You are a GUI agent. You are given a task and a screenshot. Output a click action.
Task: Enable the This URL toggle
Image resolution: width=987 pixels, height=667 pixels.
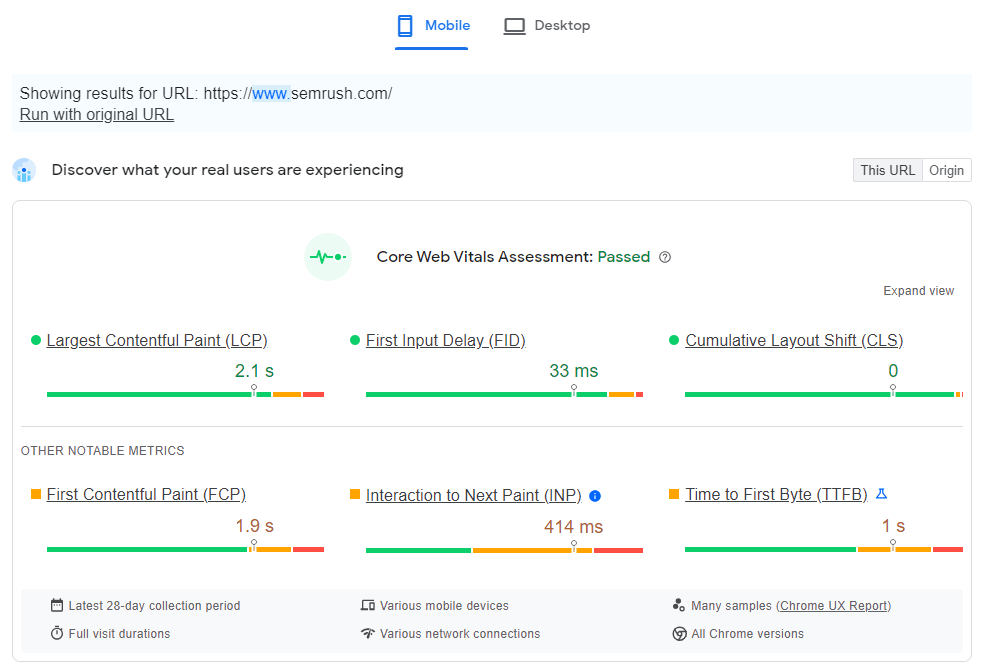pos(887,170)
